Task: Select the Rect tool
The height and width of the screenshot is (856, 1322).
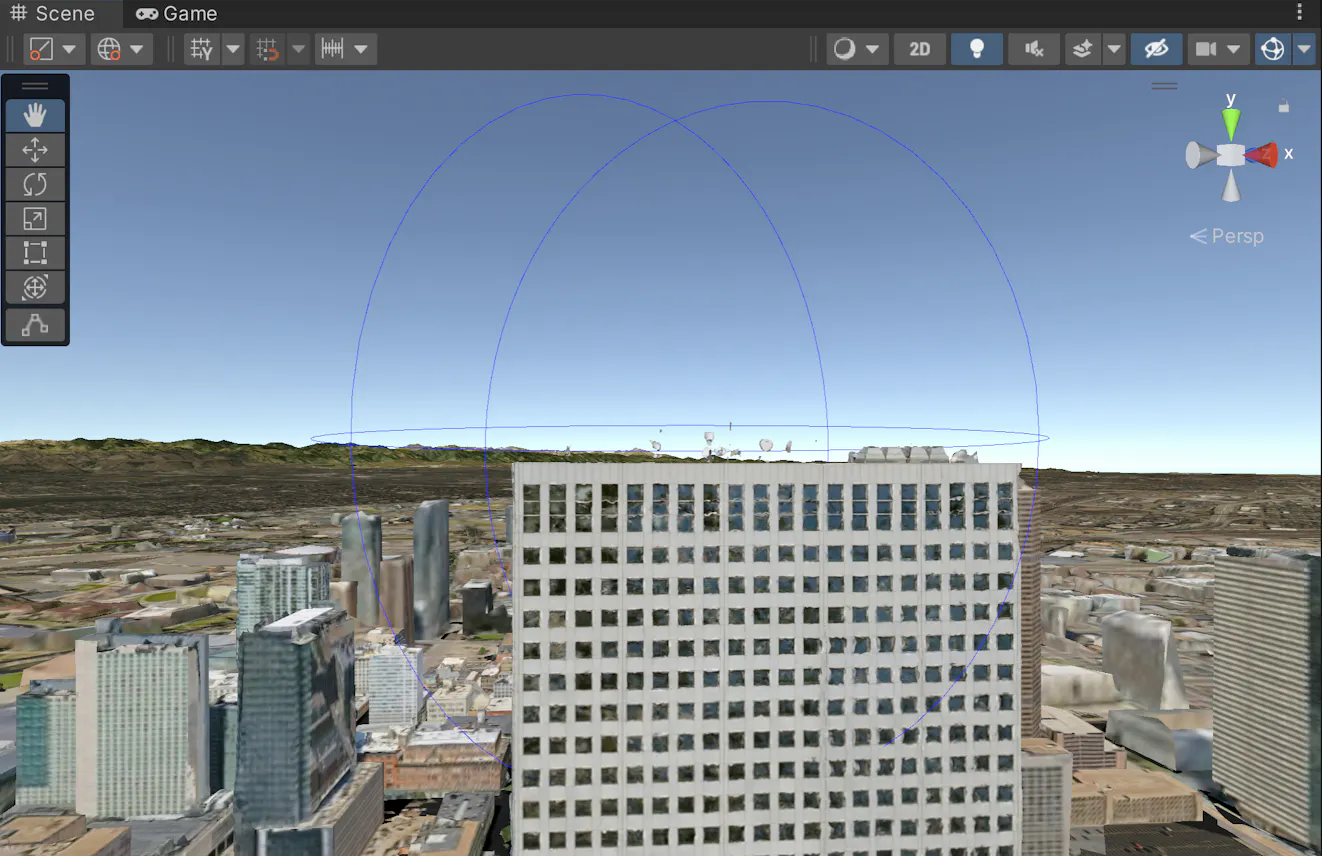Action: (35, 252)
